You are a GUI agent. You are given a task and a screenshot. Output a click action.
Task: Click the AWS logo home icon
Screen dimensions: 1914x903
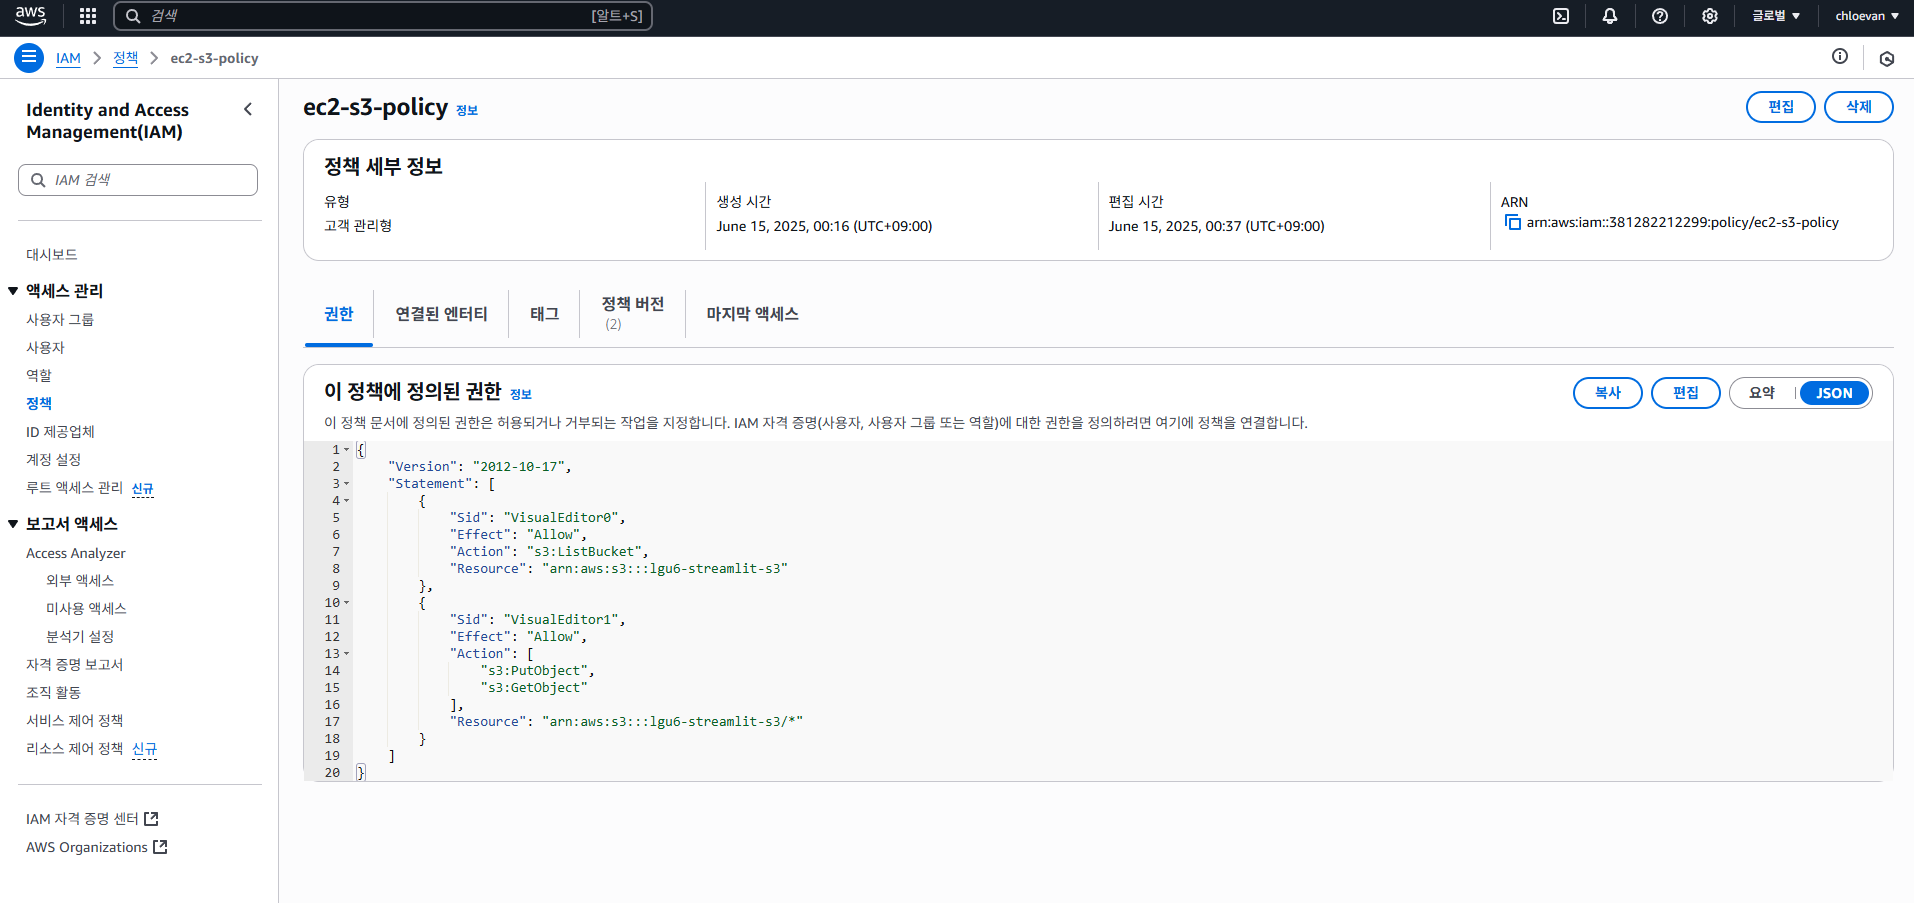point(30,16)
